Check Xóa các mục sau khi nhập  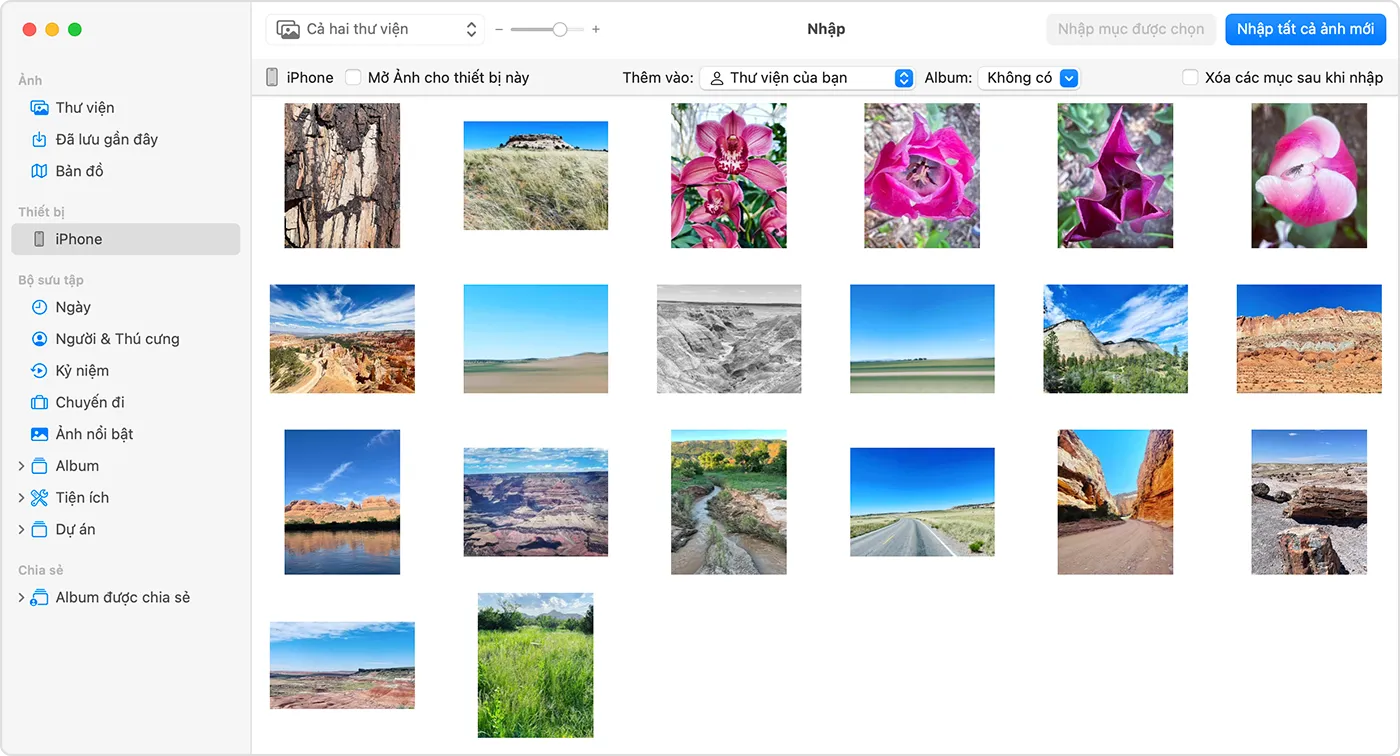(x=1190, y=77)
